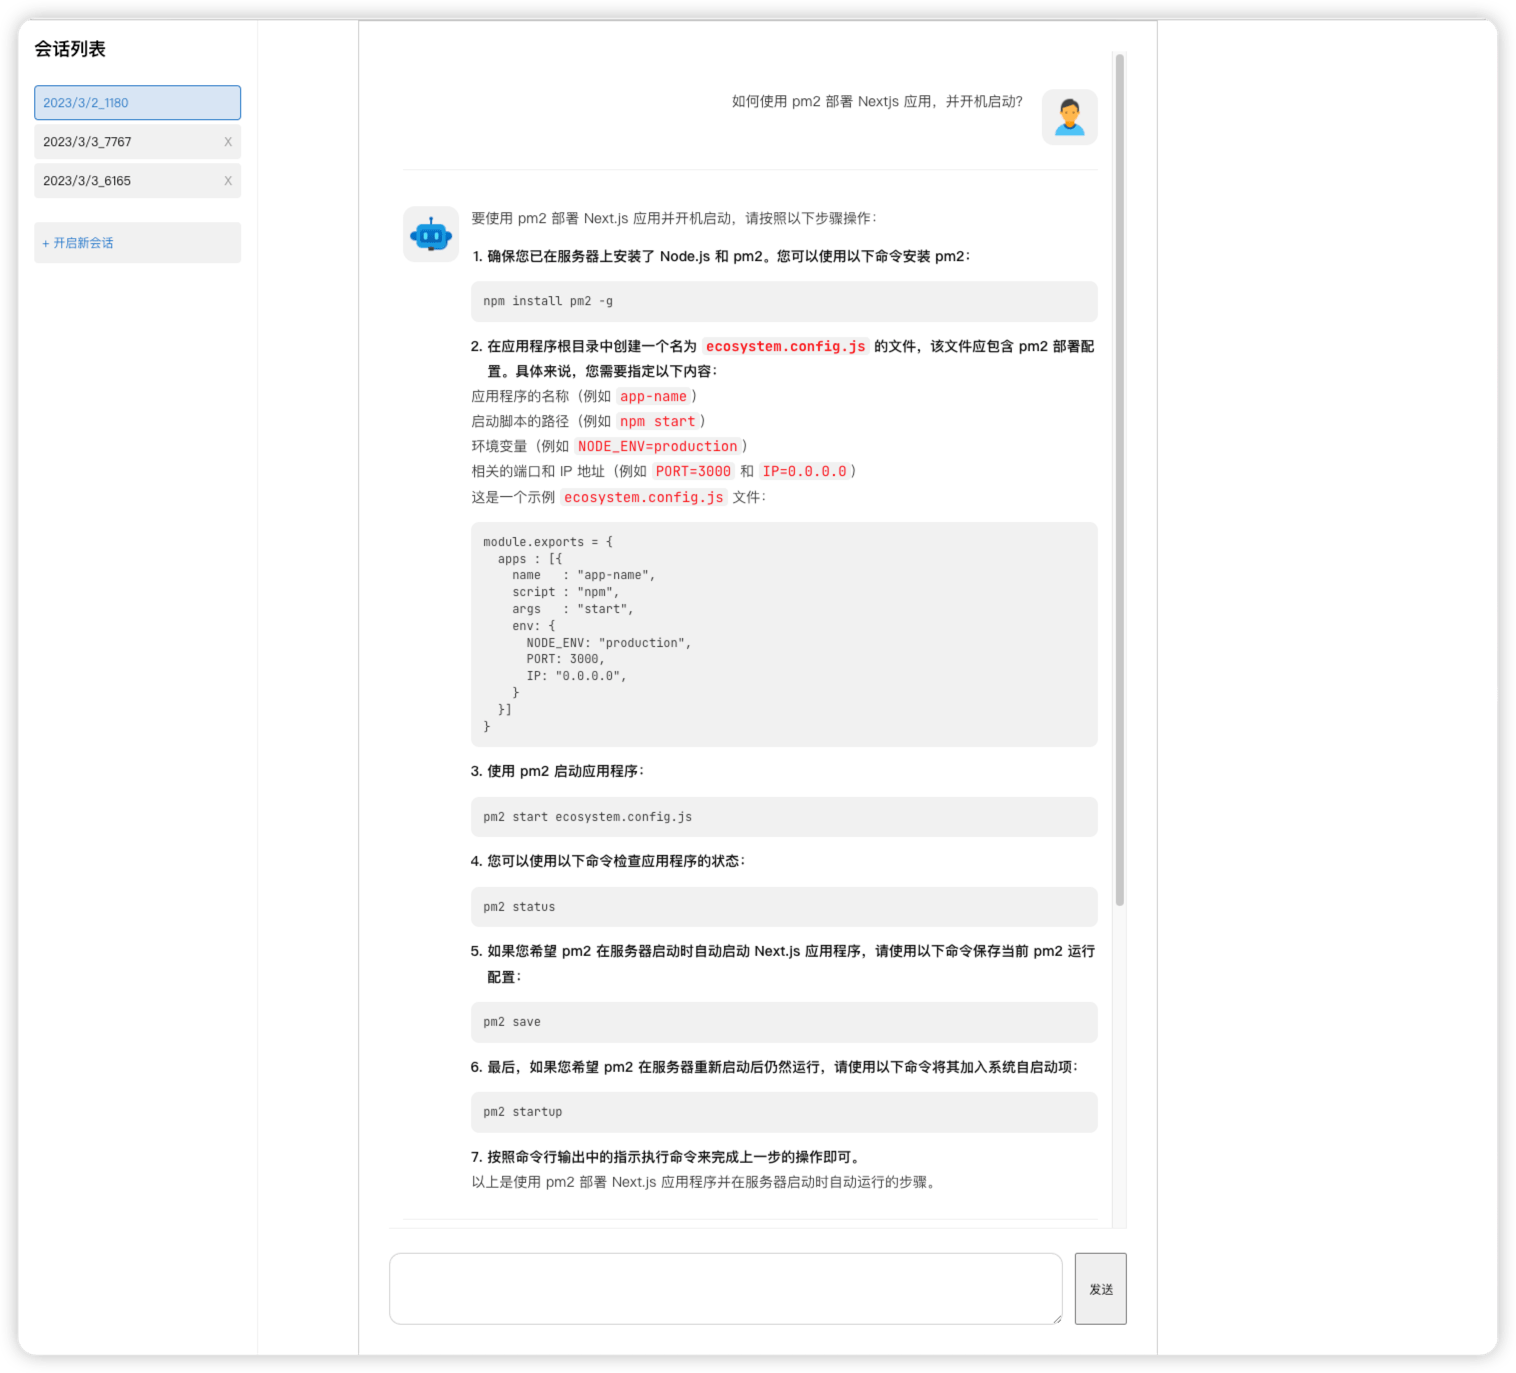The height and width of the screenshot is (1373, 1516).
Task: Switch to the 2023/3/3_7767 session
Action: click(x=125, y=142)
